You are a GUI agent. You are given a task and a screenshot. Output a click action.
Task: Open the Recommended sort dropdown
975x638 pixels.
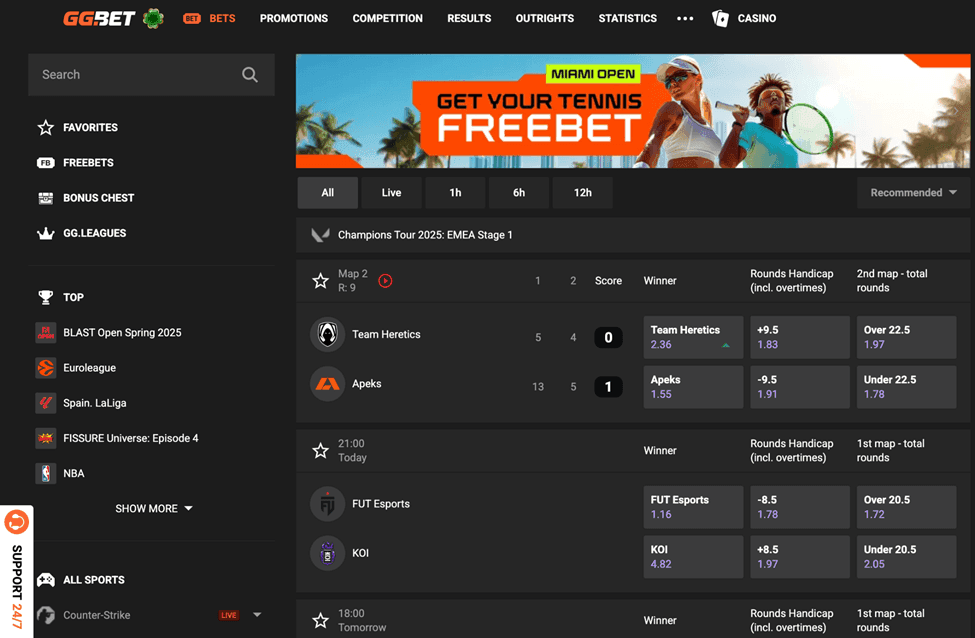913,193
